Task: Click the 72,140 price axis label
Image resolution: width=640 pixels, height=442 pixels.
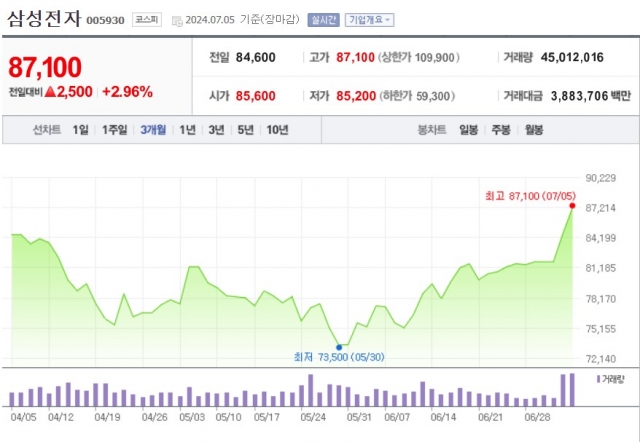Action: tap(600, 359)
